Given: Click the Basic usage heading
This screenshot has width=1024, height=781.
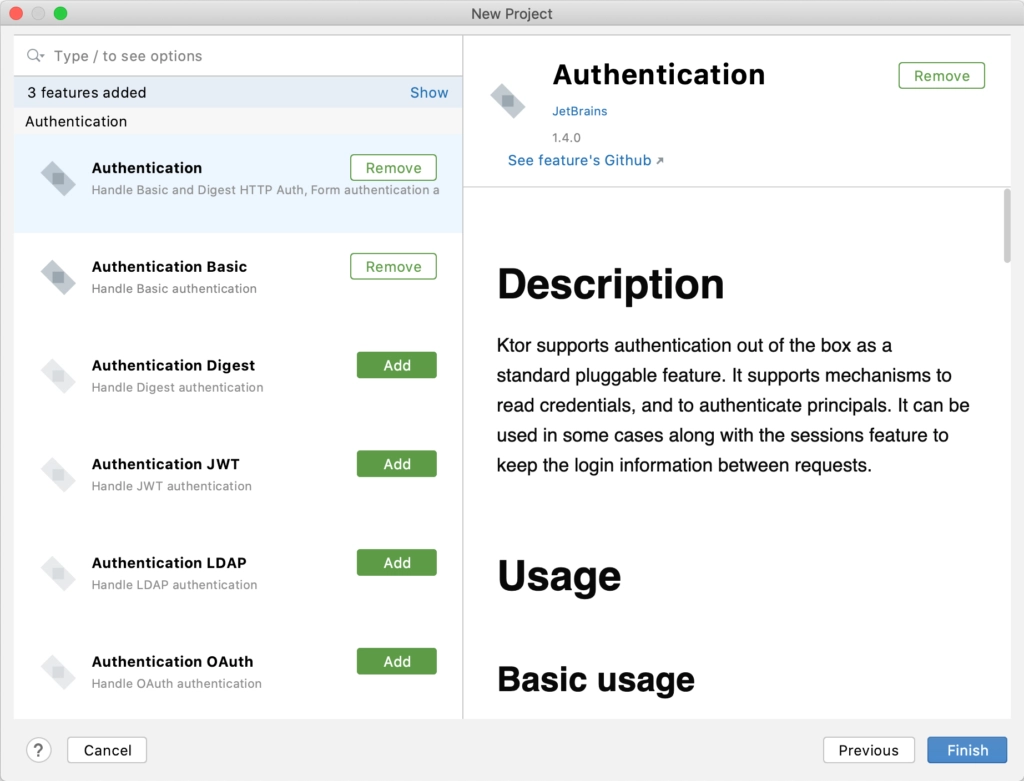Looking at the screenshot, I should (x=596, y=680).
